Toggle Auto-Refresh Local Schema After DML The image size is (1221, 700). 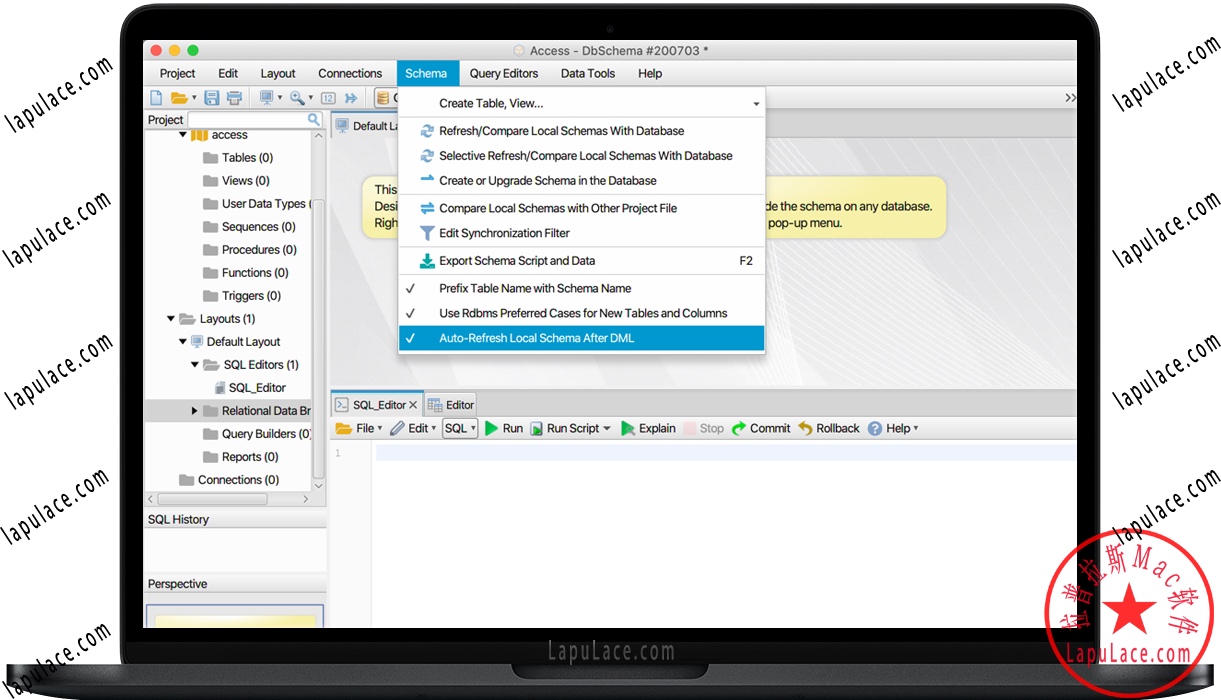[x=581, y=338]
